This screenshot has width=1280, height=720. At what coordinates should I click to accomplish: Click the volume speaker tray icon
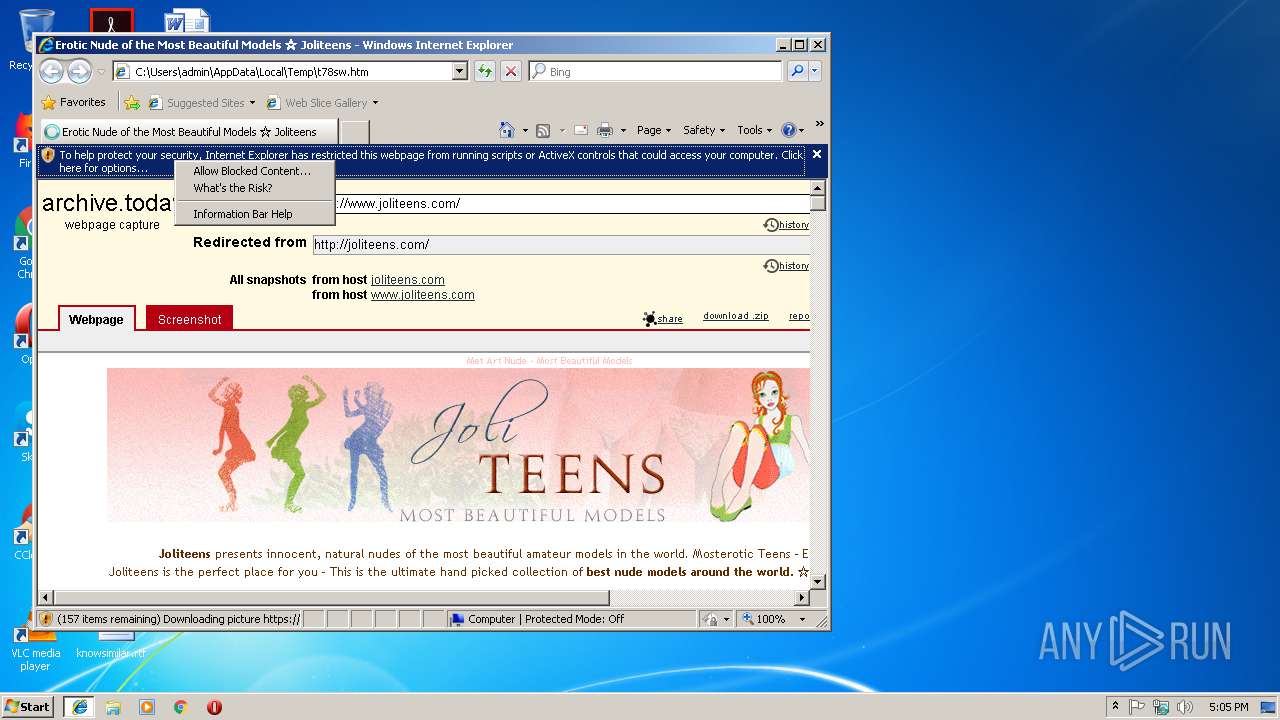click(x=1185, y=706)
